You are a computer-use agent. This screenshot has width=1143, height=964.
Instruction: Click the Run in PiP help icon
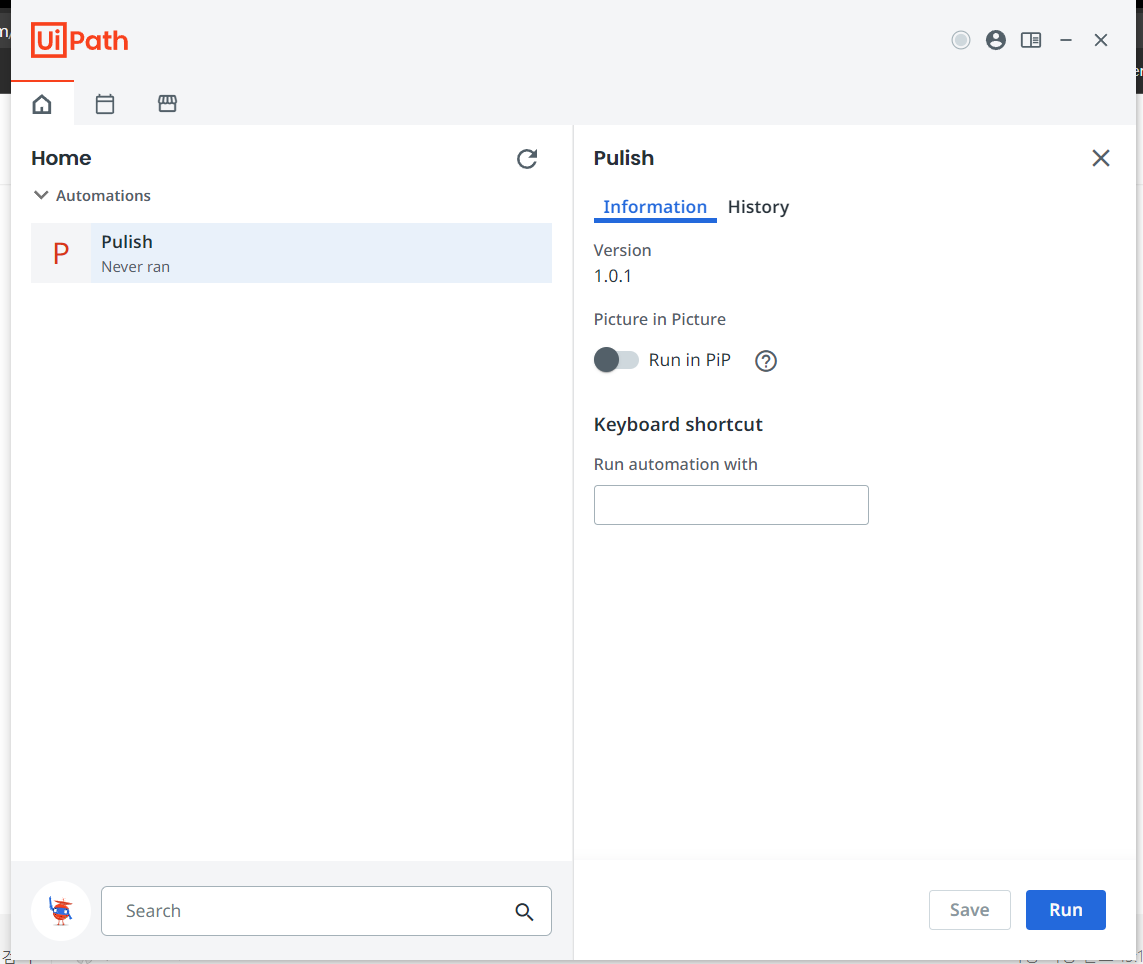(x=765, y=361)
